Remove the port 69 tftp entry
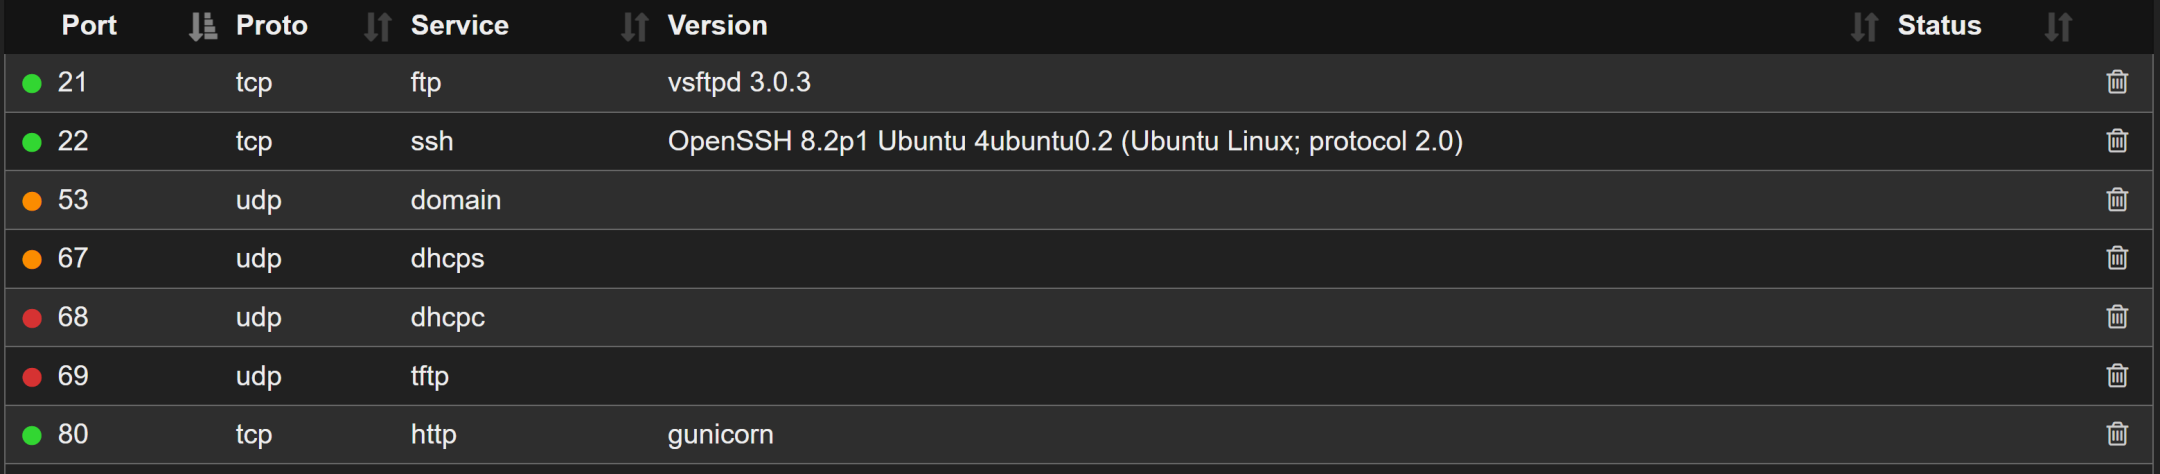Viewport: 2160px width, 474px height. click(x=2117, y=376)
